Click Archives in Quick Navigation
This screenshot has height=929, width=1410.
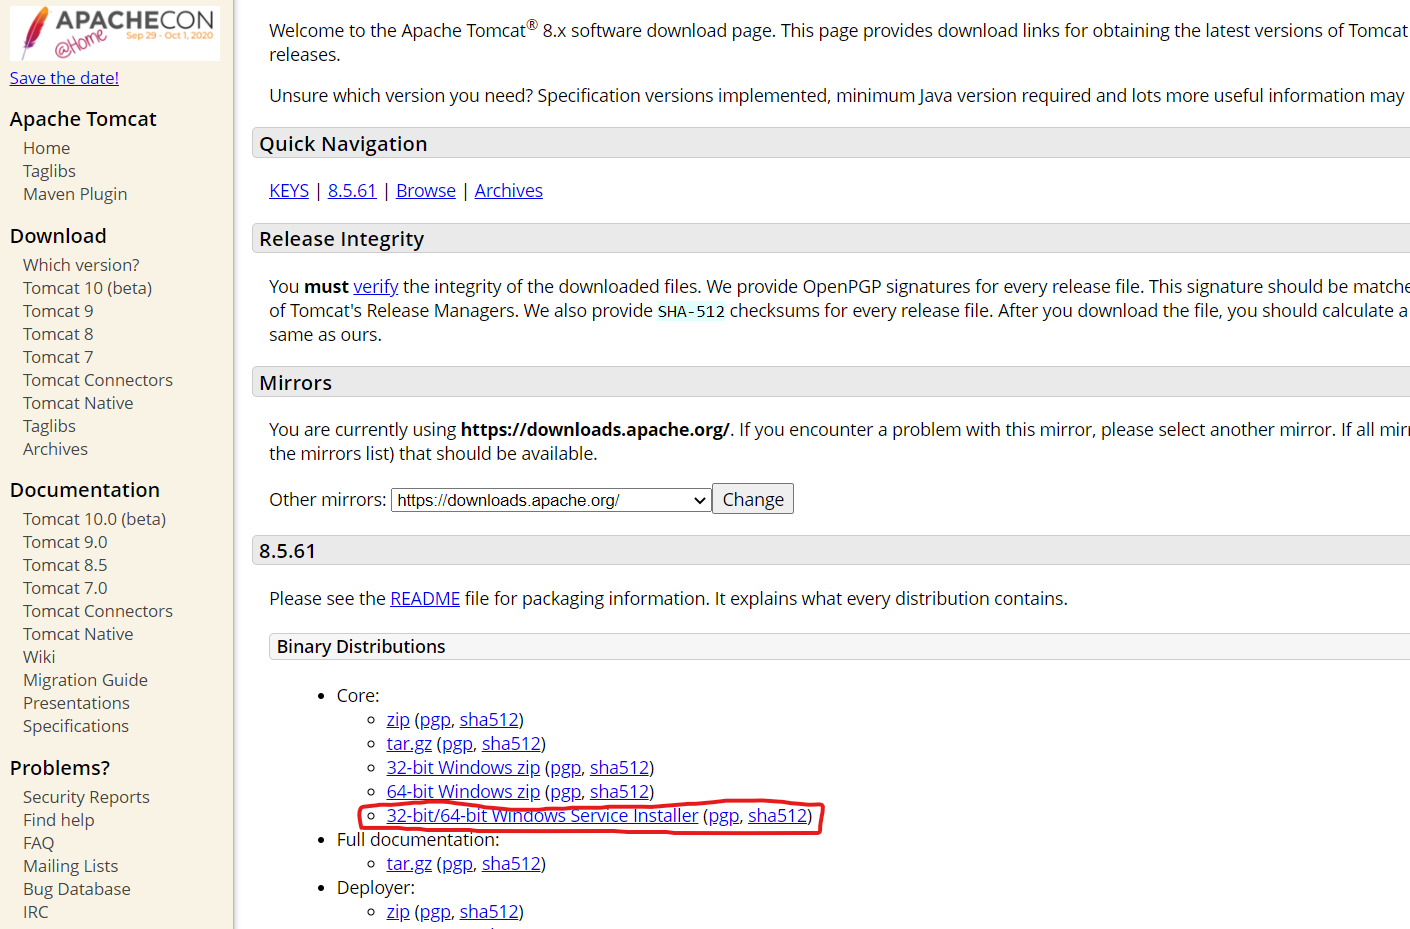(x=509, y=191)
